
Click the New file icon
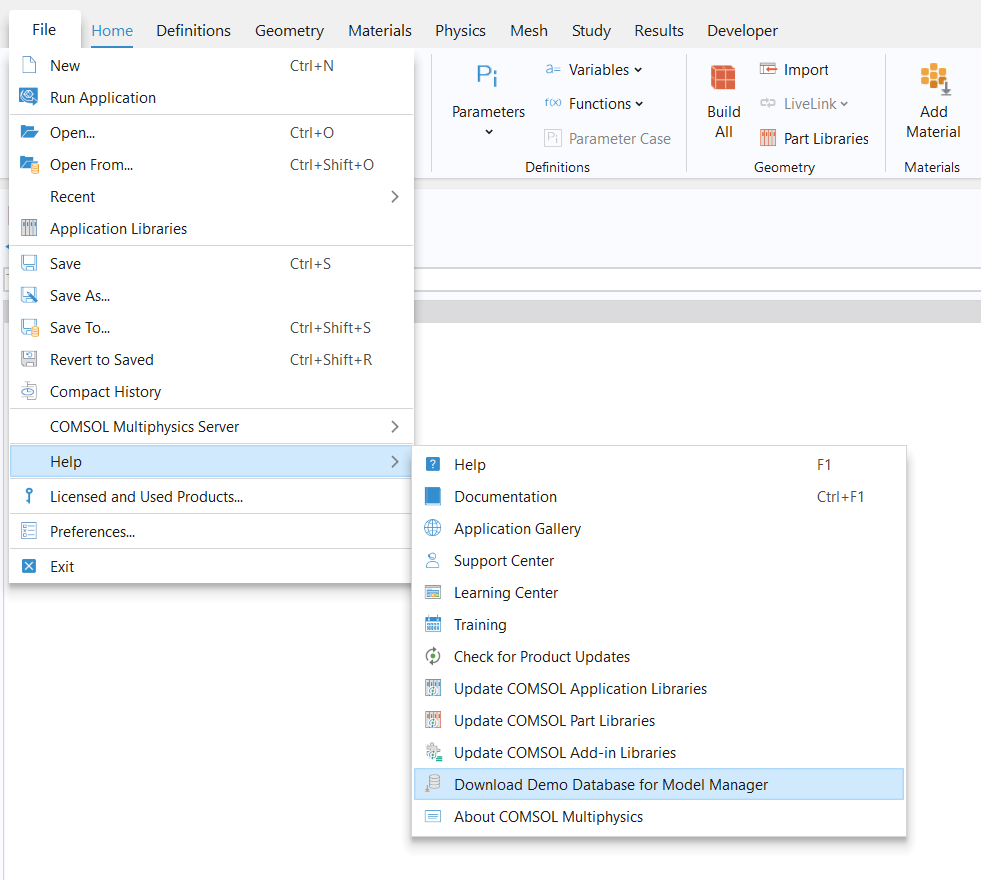coord(29,65)
